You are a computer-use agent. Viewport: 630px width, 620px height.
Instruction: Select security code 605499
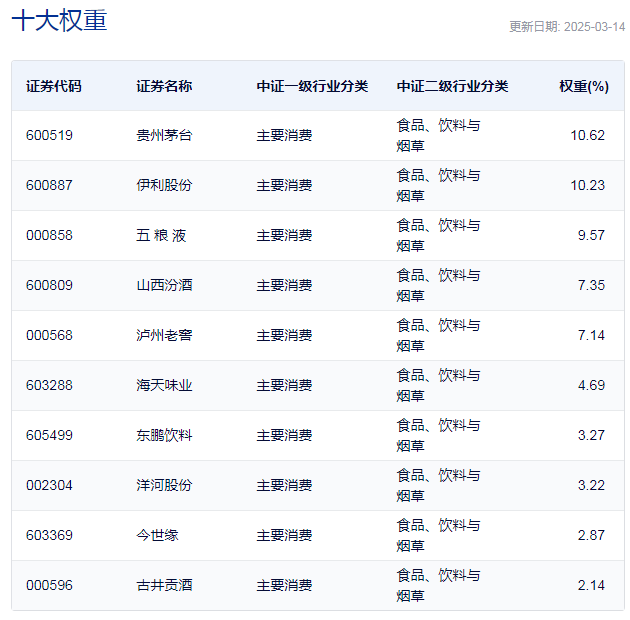coord(49,436)
